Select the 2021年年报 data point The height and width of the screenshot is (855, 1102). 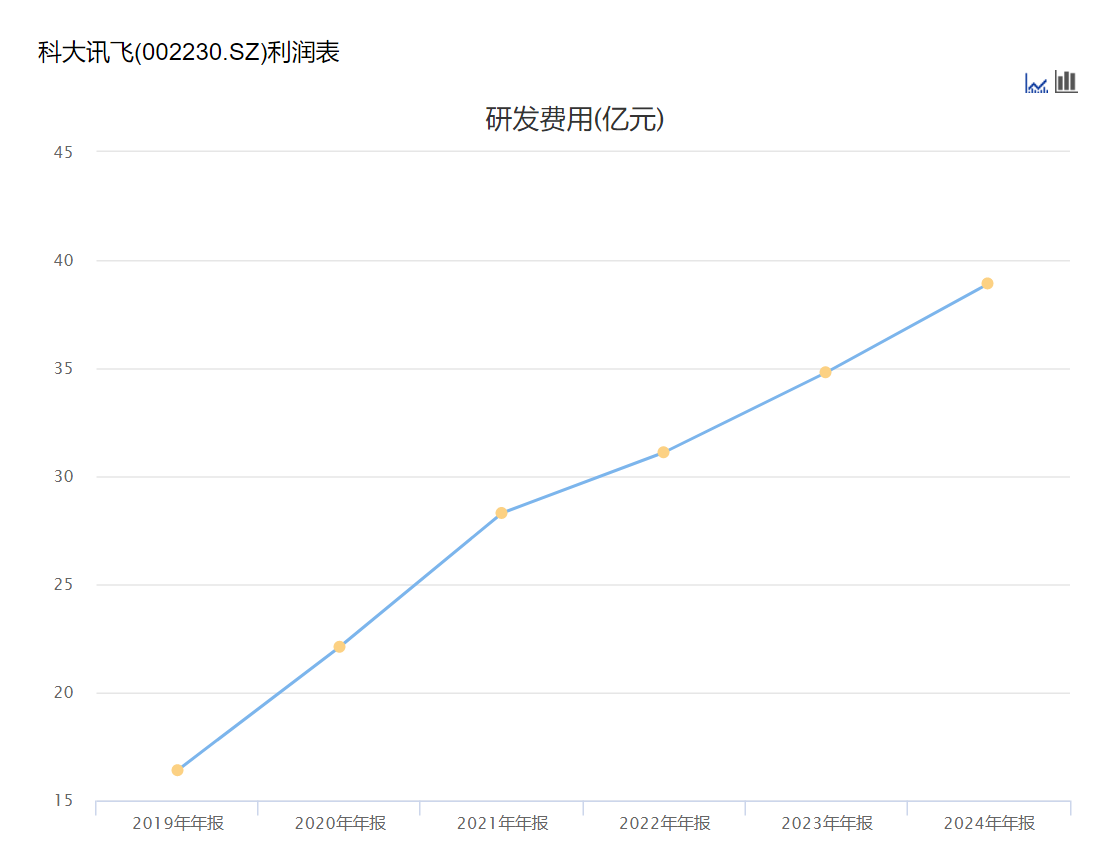point(501,513)
